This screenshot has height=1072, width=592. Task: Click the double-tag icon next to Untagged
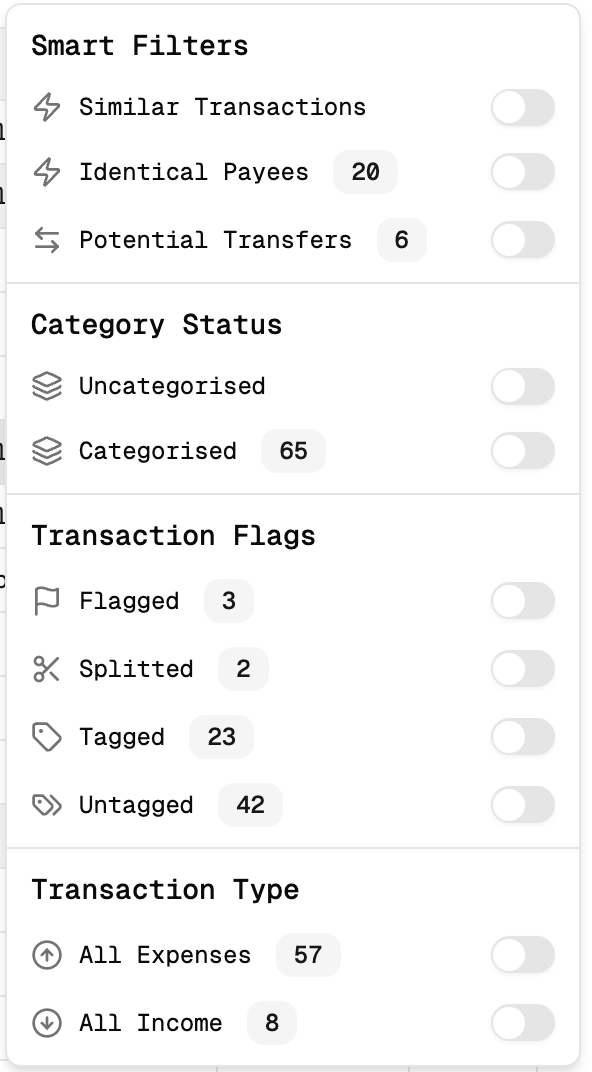[x=46, y=805]
